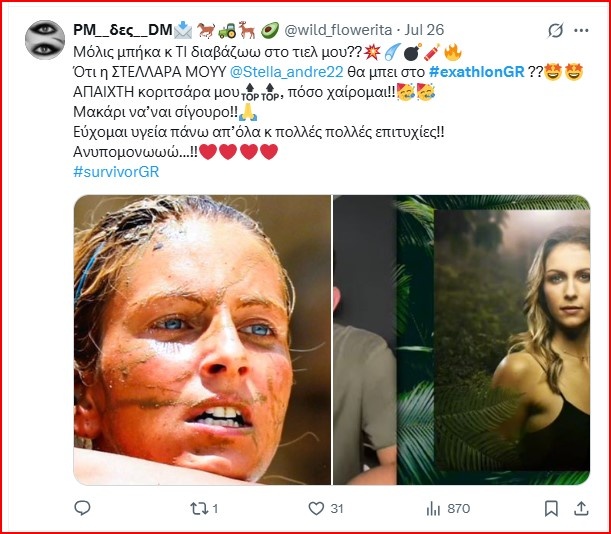Click the 31 likes count
611x534 pixels.
(337, 509)
